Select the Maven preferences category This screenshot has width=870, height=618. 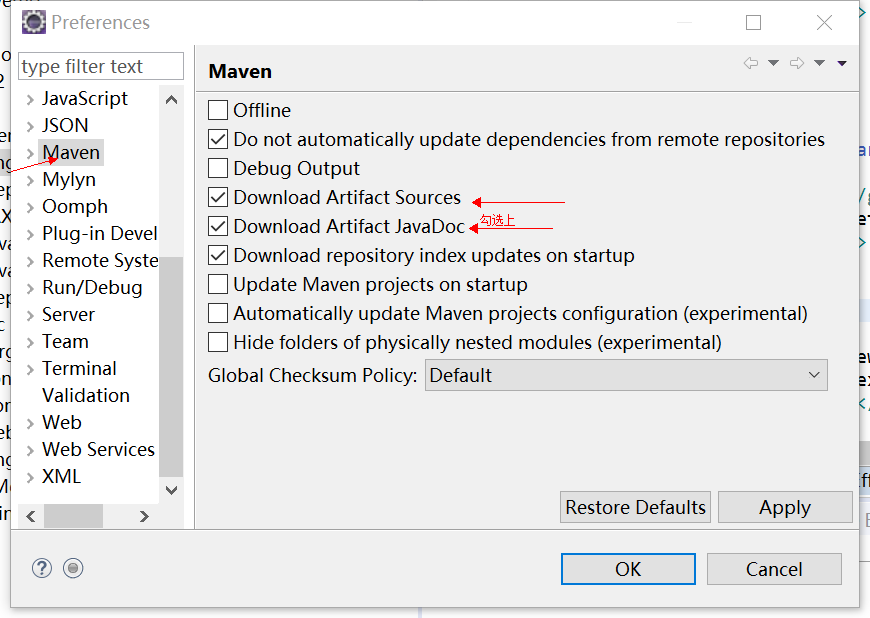[71, 152]
